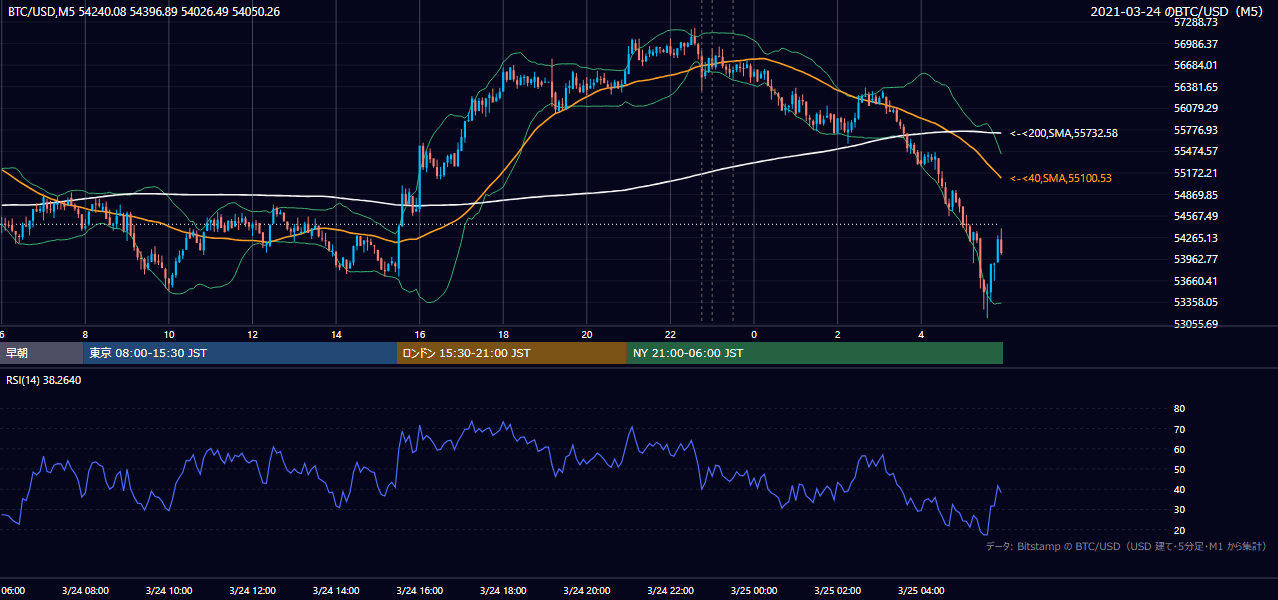Click the RSI scale value 70
Image resolution: width=1278 pixels, height=600 pixels.
pyautogui.click(x=1179, y=429)
